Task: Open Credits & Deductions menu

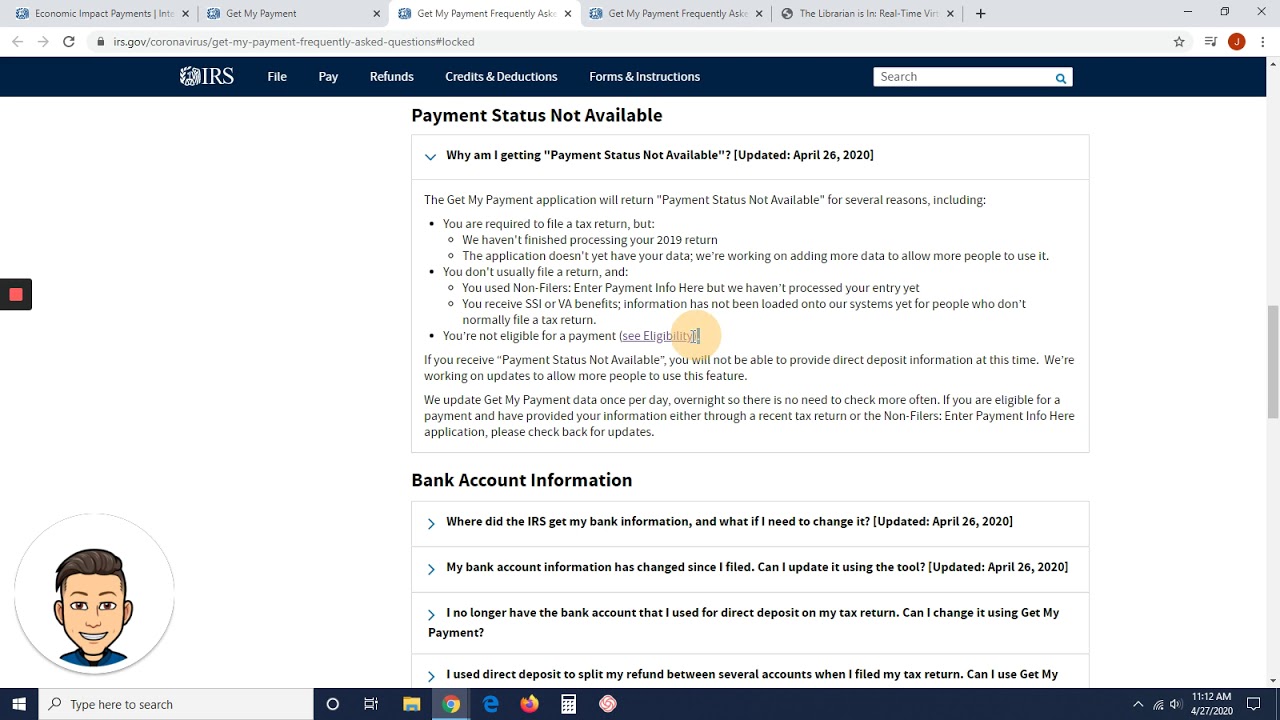Action: point(501,77)
